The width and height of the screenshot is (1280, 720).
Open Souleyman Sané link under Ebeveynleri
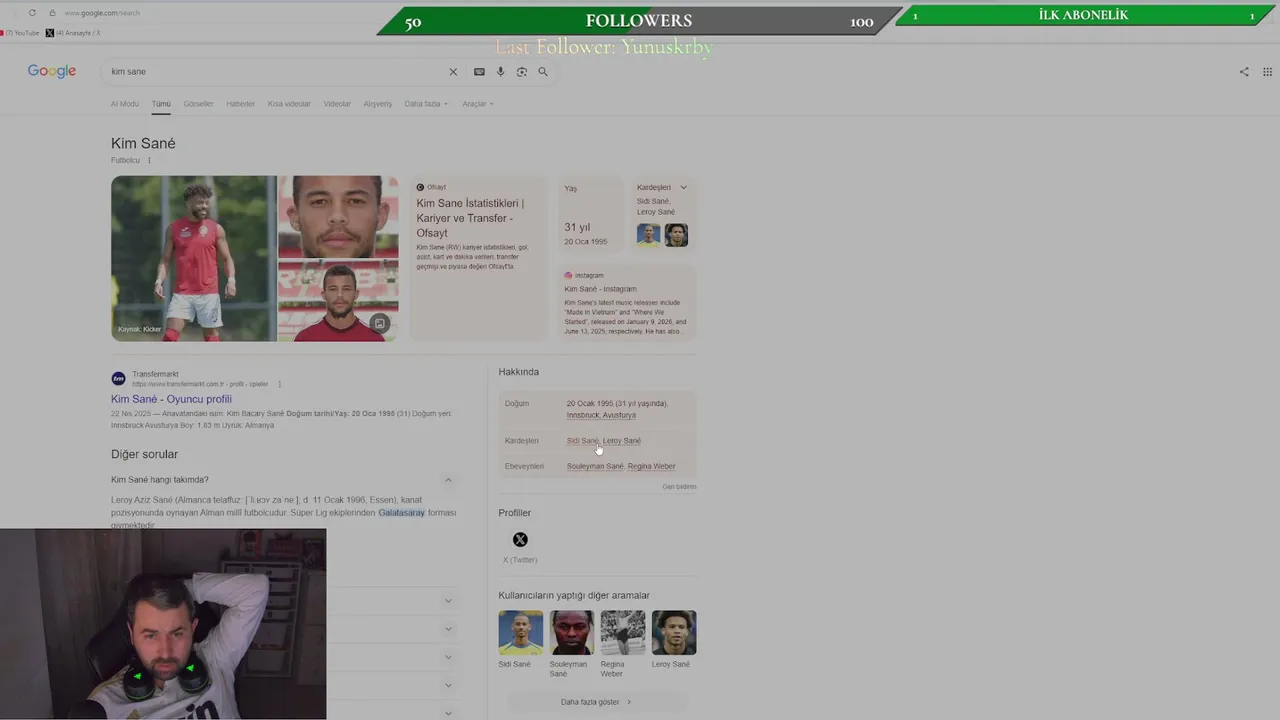(595, 466)
